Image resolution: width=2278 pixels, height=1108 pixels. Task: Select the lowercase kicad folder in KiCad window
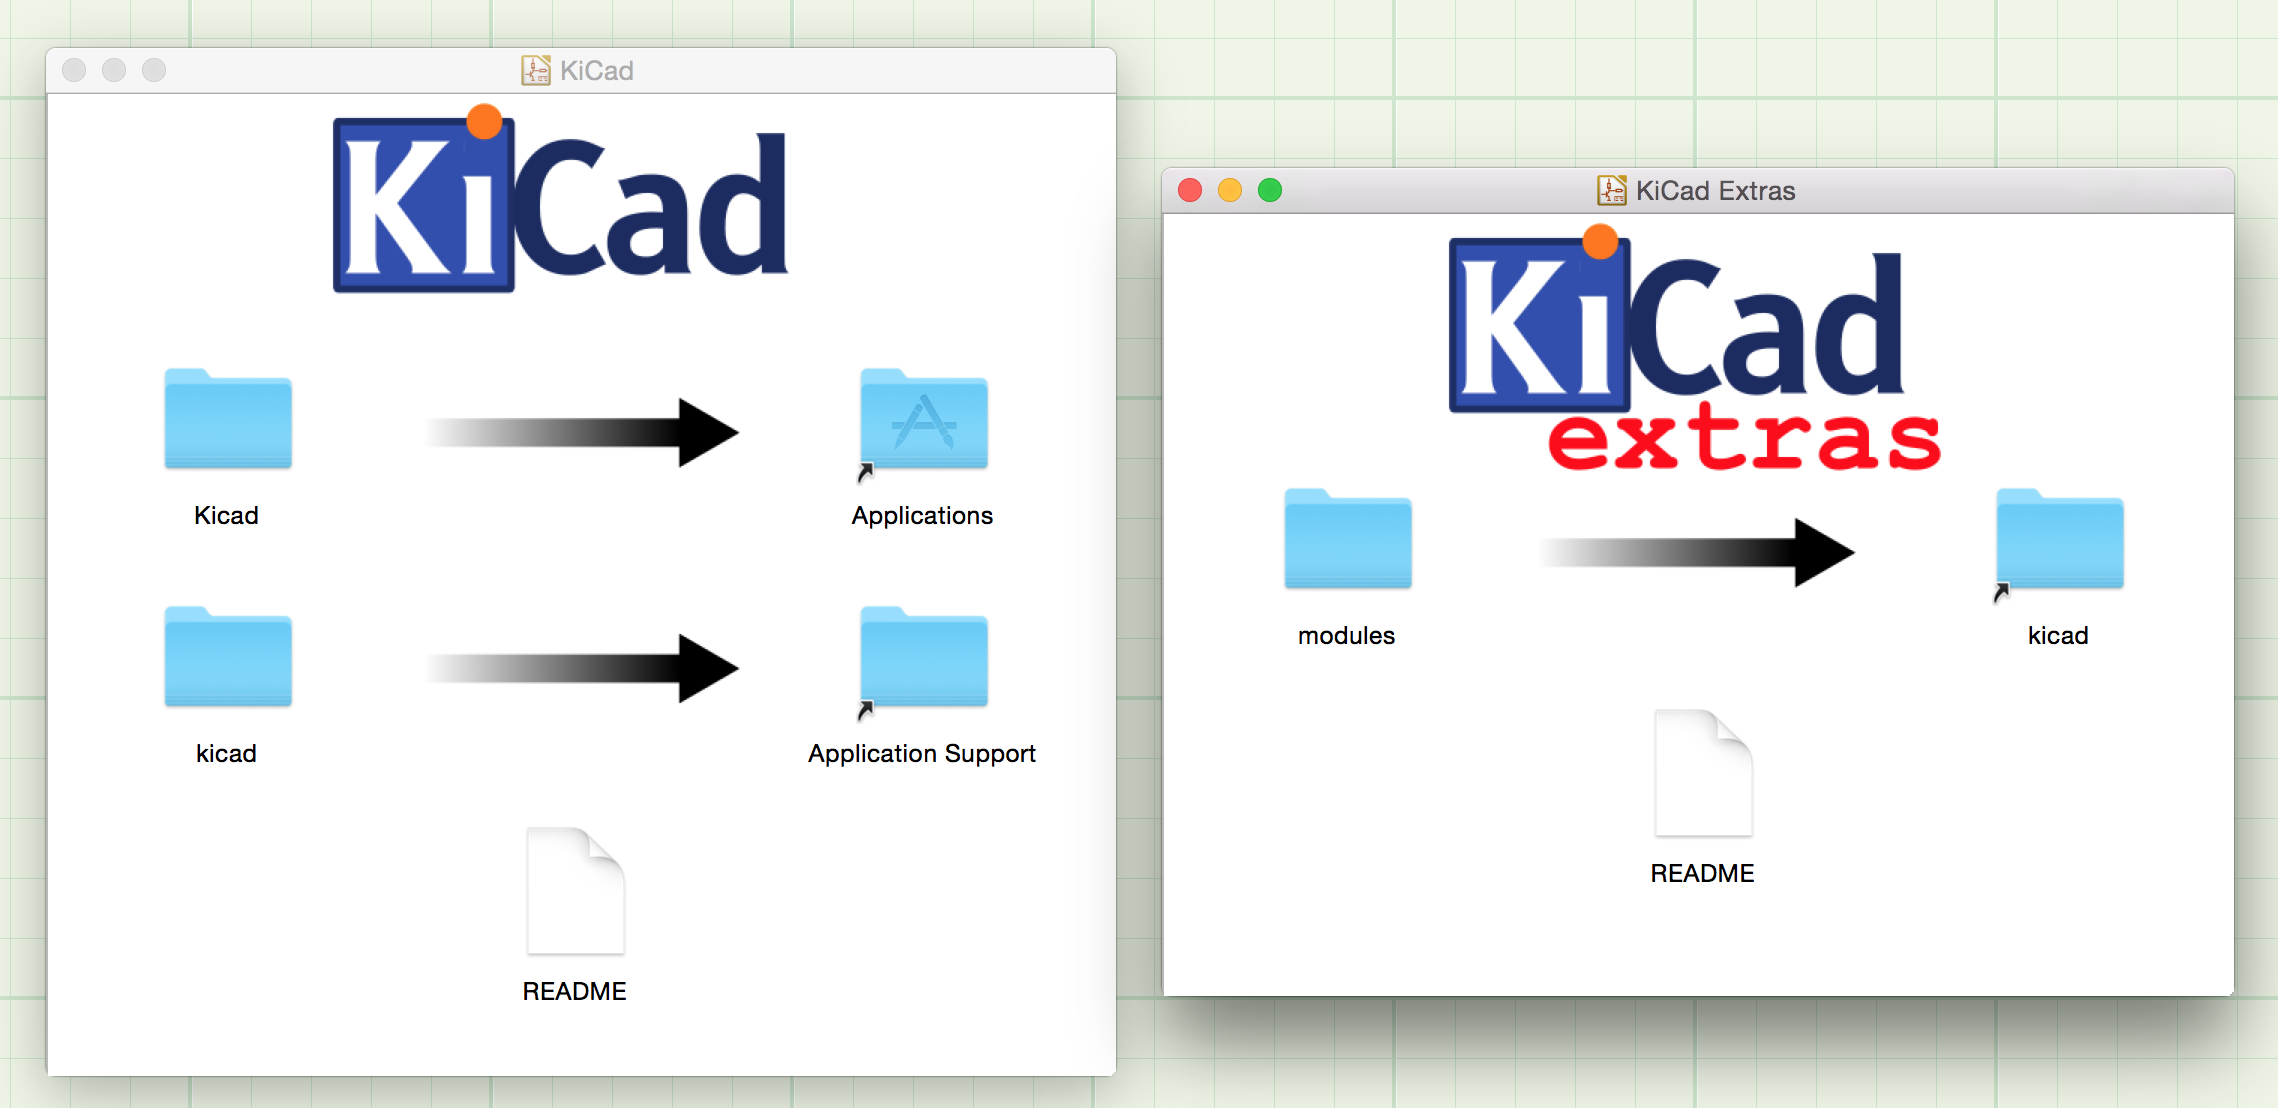228,658
